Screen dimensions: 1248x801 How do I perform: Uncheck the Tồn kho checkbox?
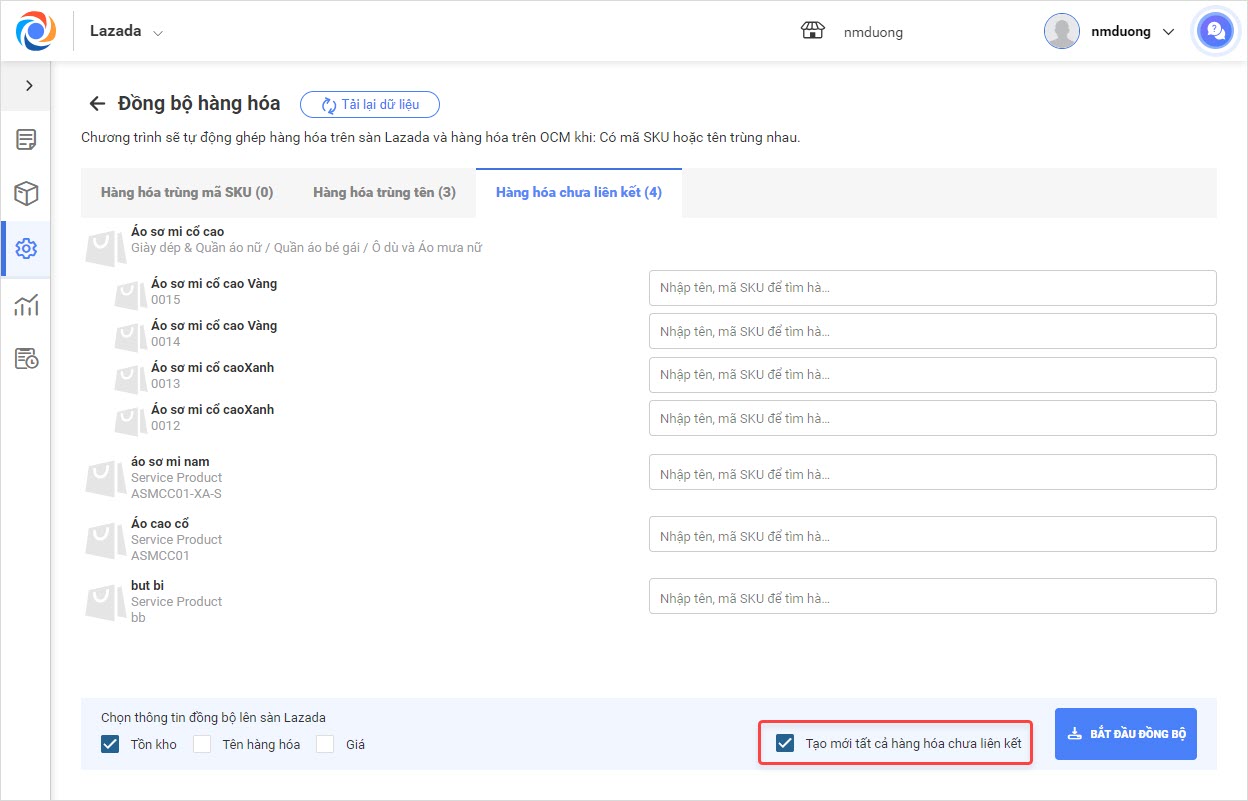point(110,744)
